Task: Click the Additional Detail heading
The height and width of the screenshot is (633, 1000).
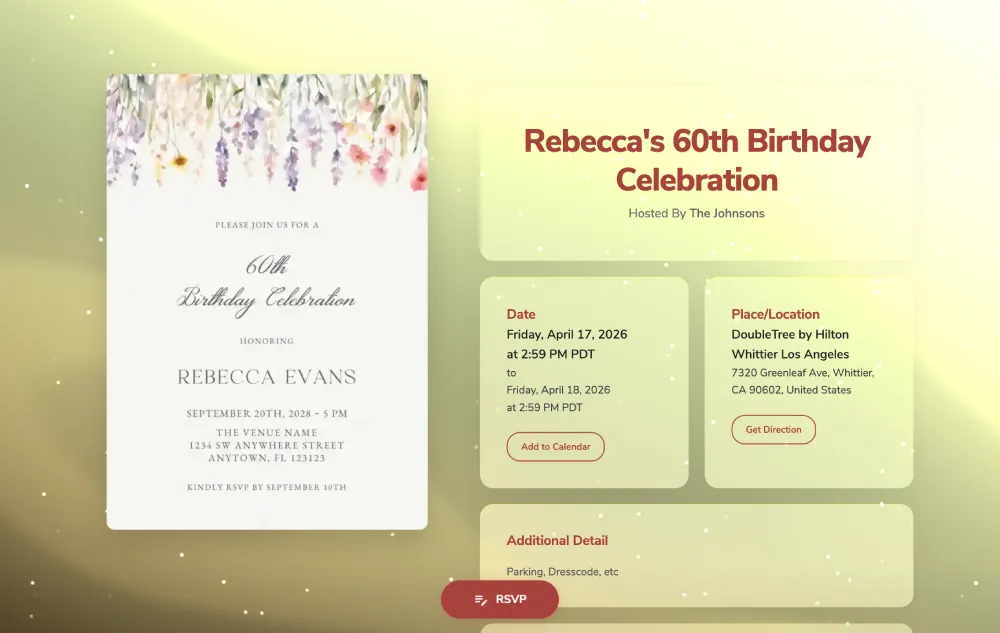Action: [557, 541]
